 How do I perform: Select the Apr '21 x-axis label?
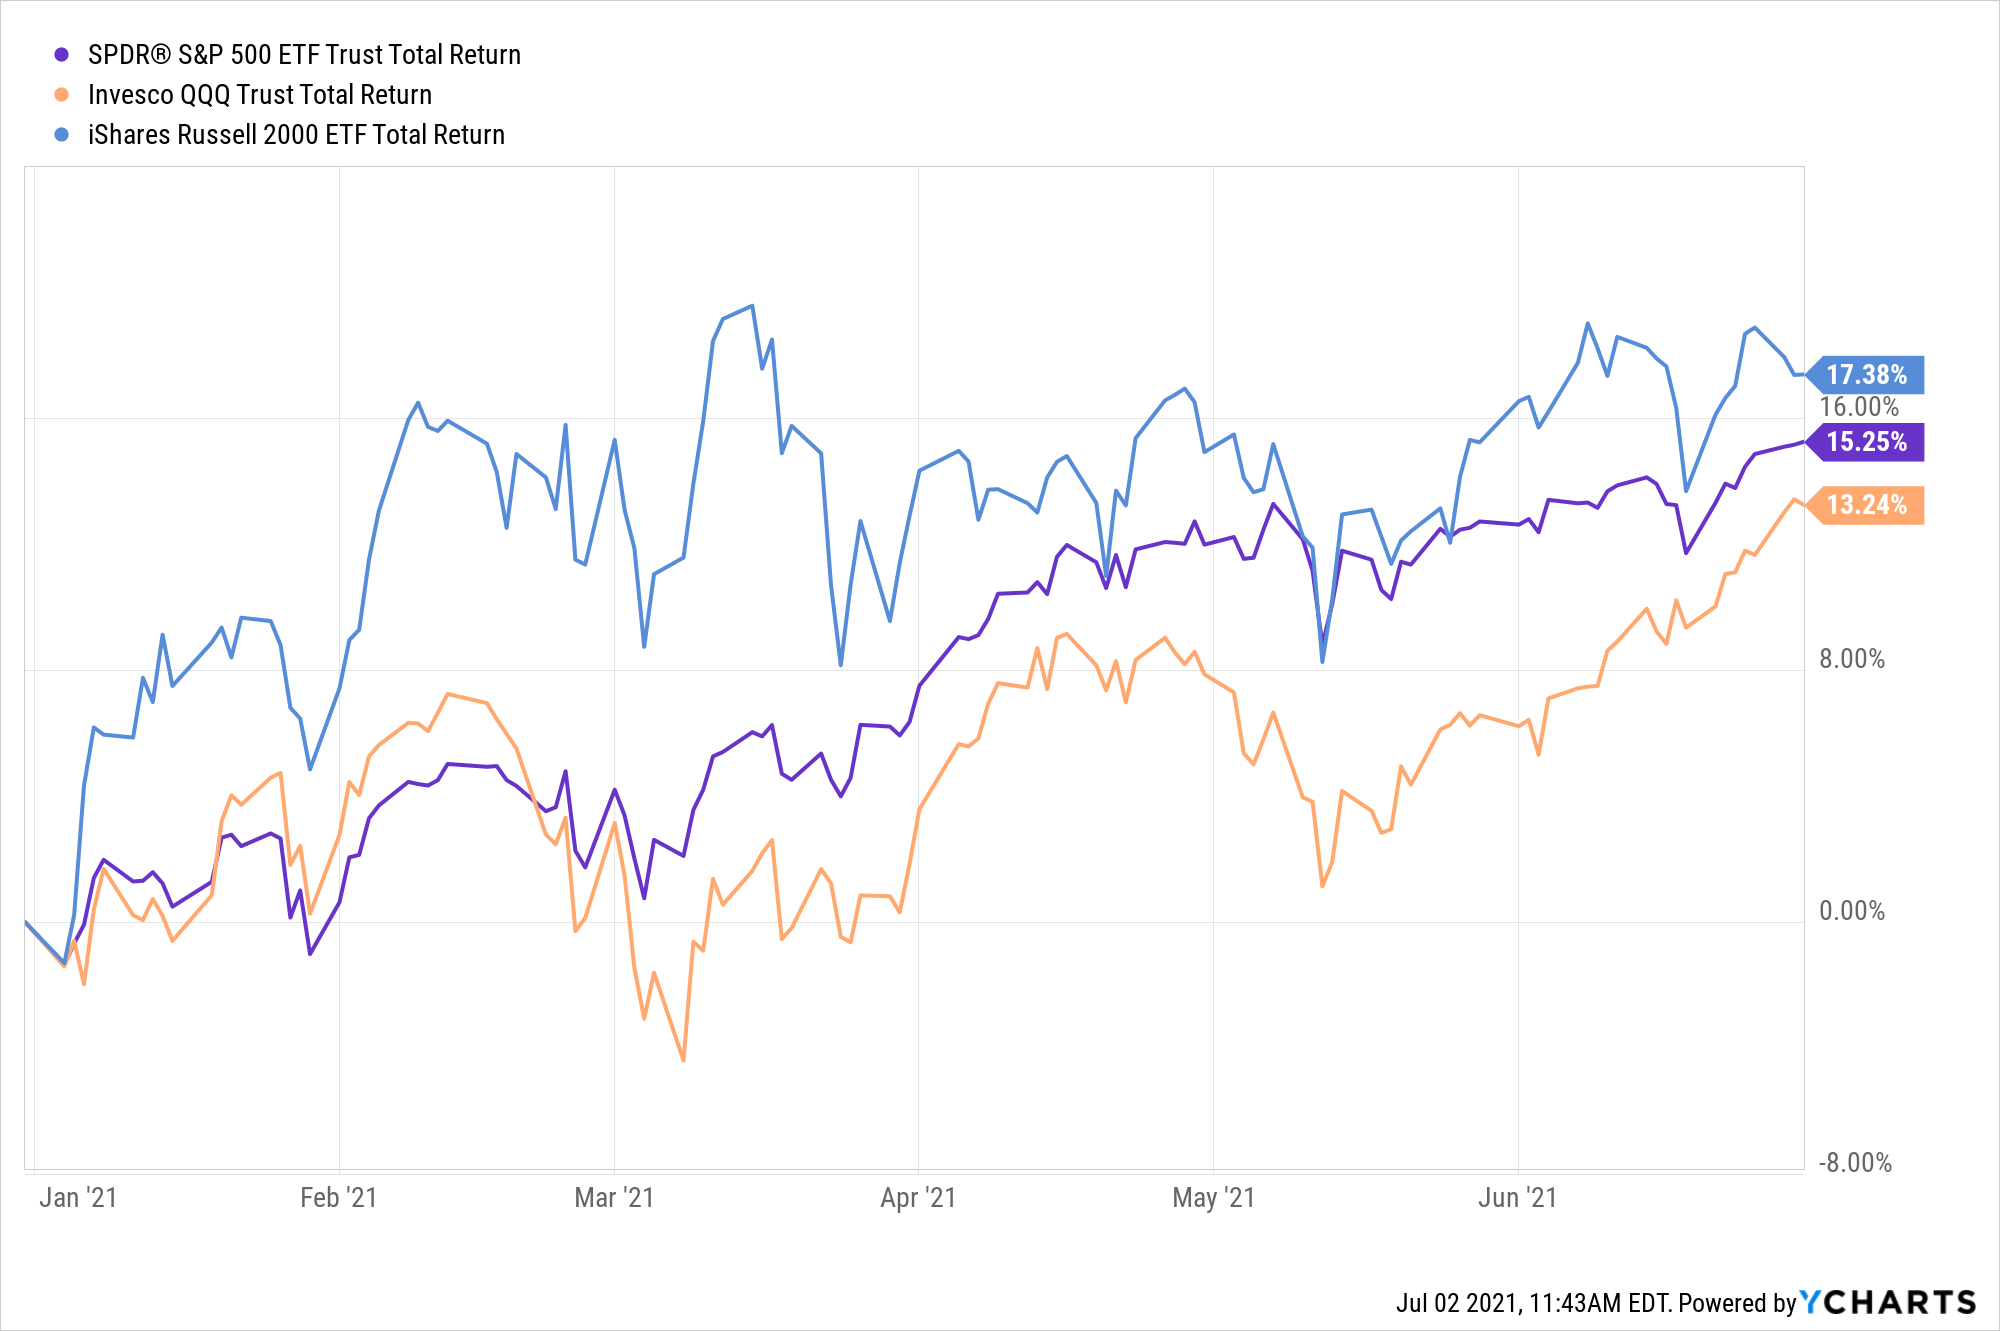918,1197
